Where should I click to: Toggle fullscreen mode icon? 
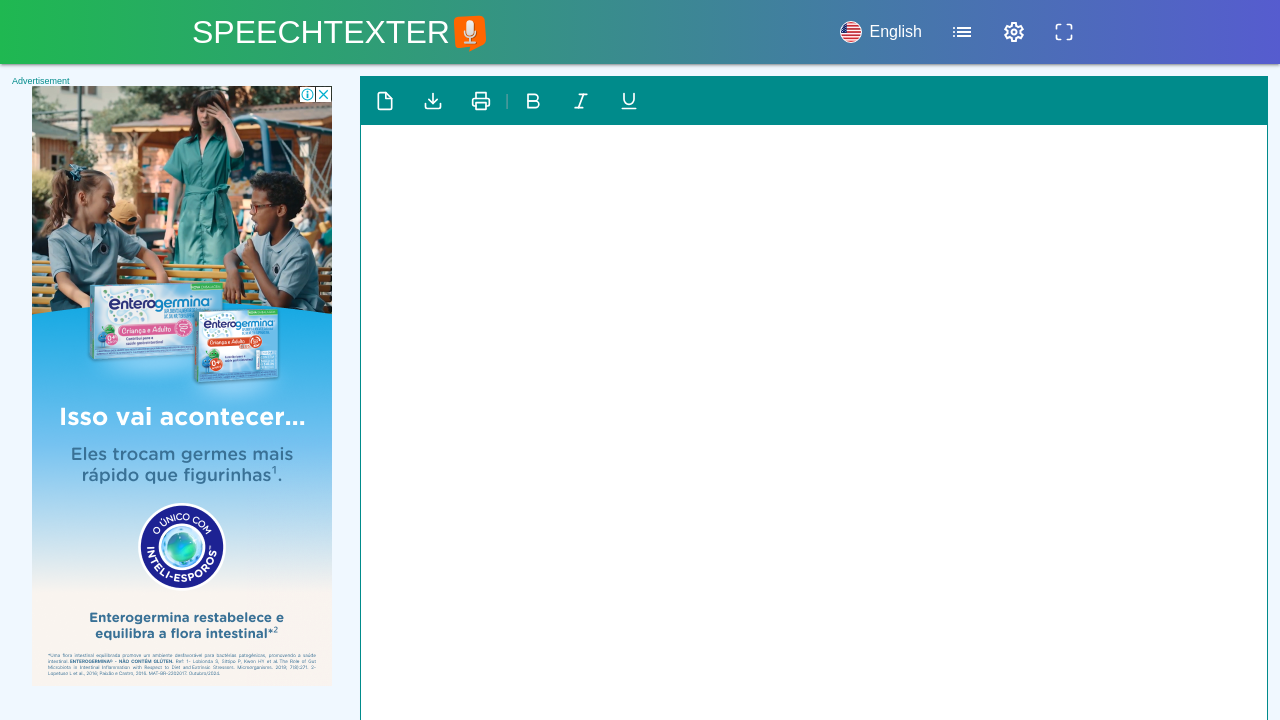point(1064,32)
